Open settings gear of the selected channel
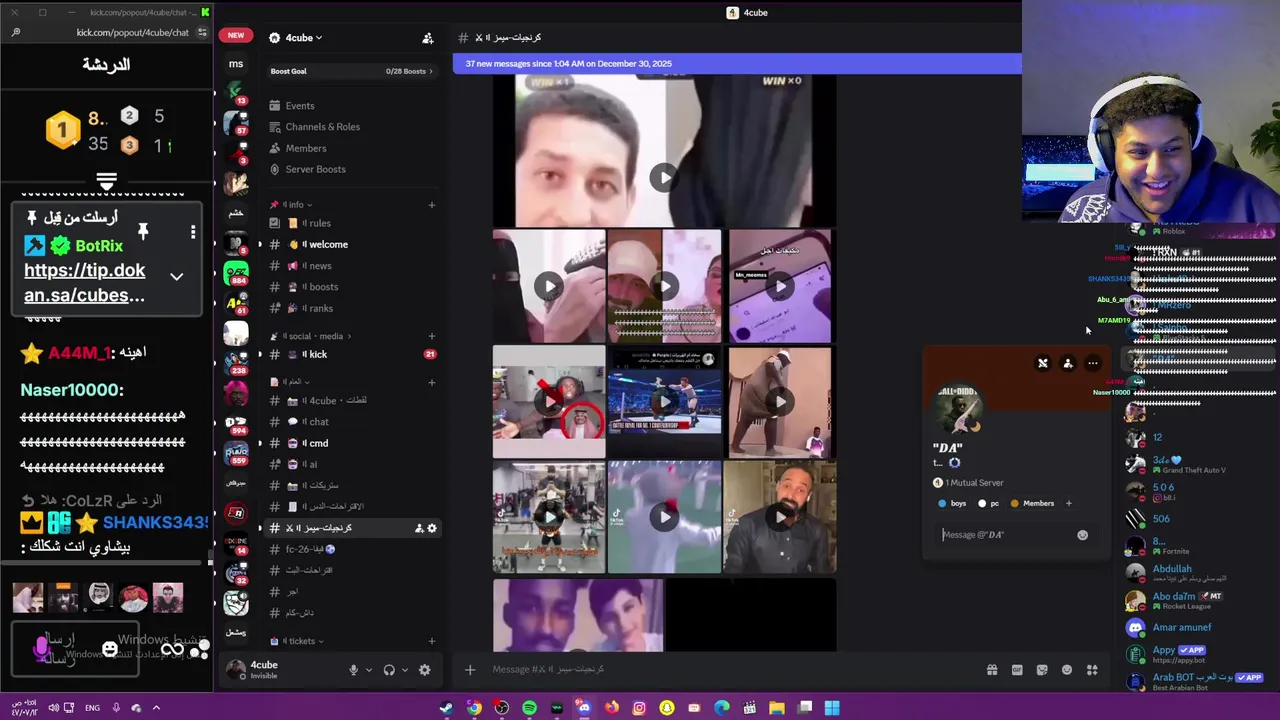Viewport: 1280px width, 720px height. tap(432, 528)
